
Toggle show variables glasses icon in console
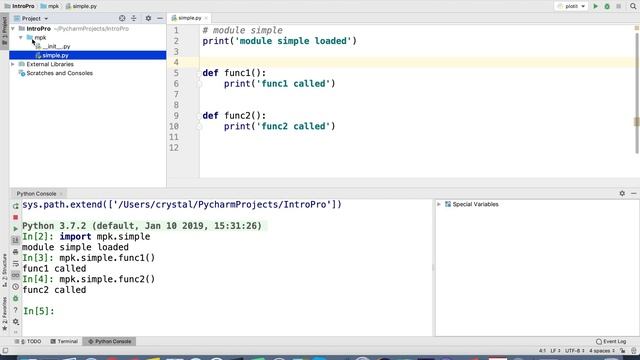(16, 276)
